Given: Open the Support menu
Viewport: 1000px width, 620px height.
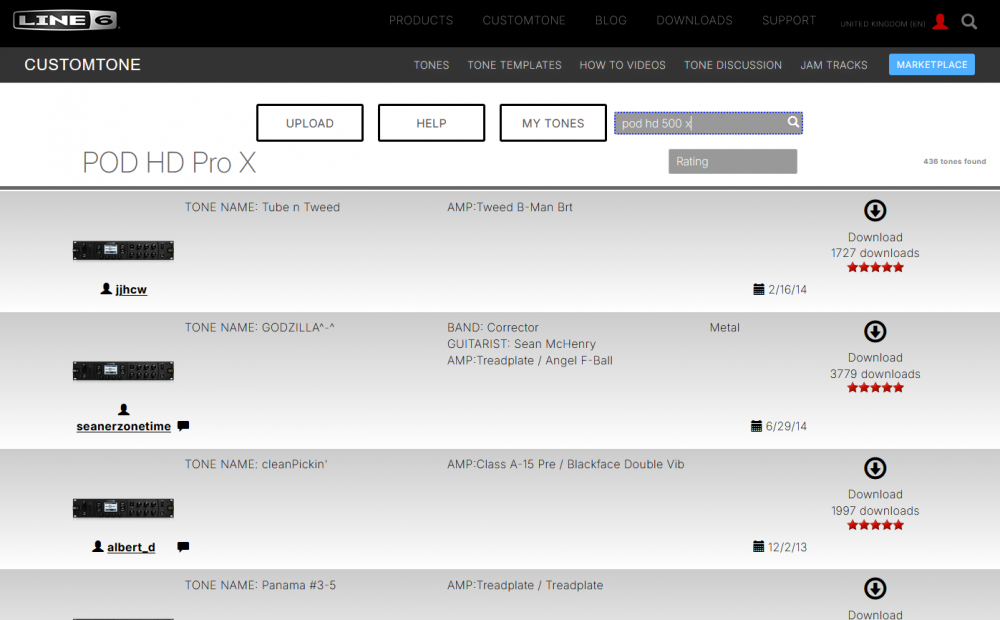Looking at the screenshot, I should tap(788, 20).
